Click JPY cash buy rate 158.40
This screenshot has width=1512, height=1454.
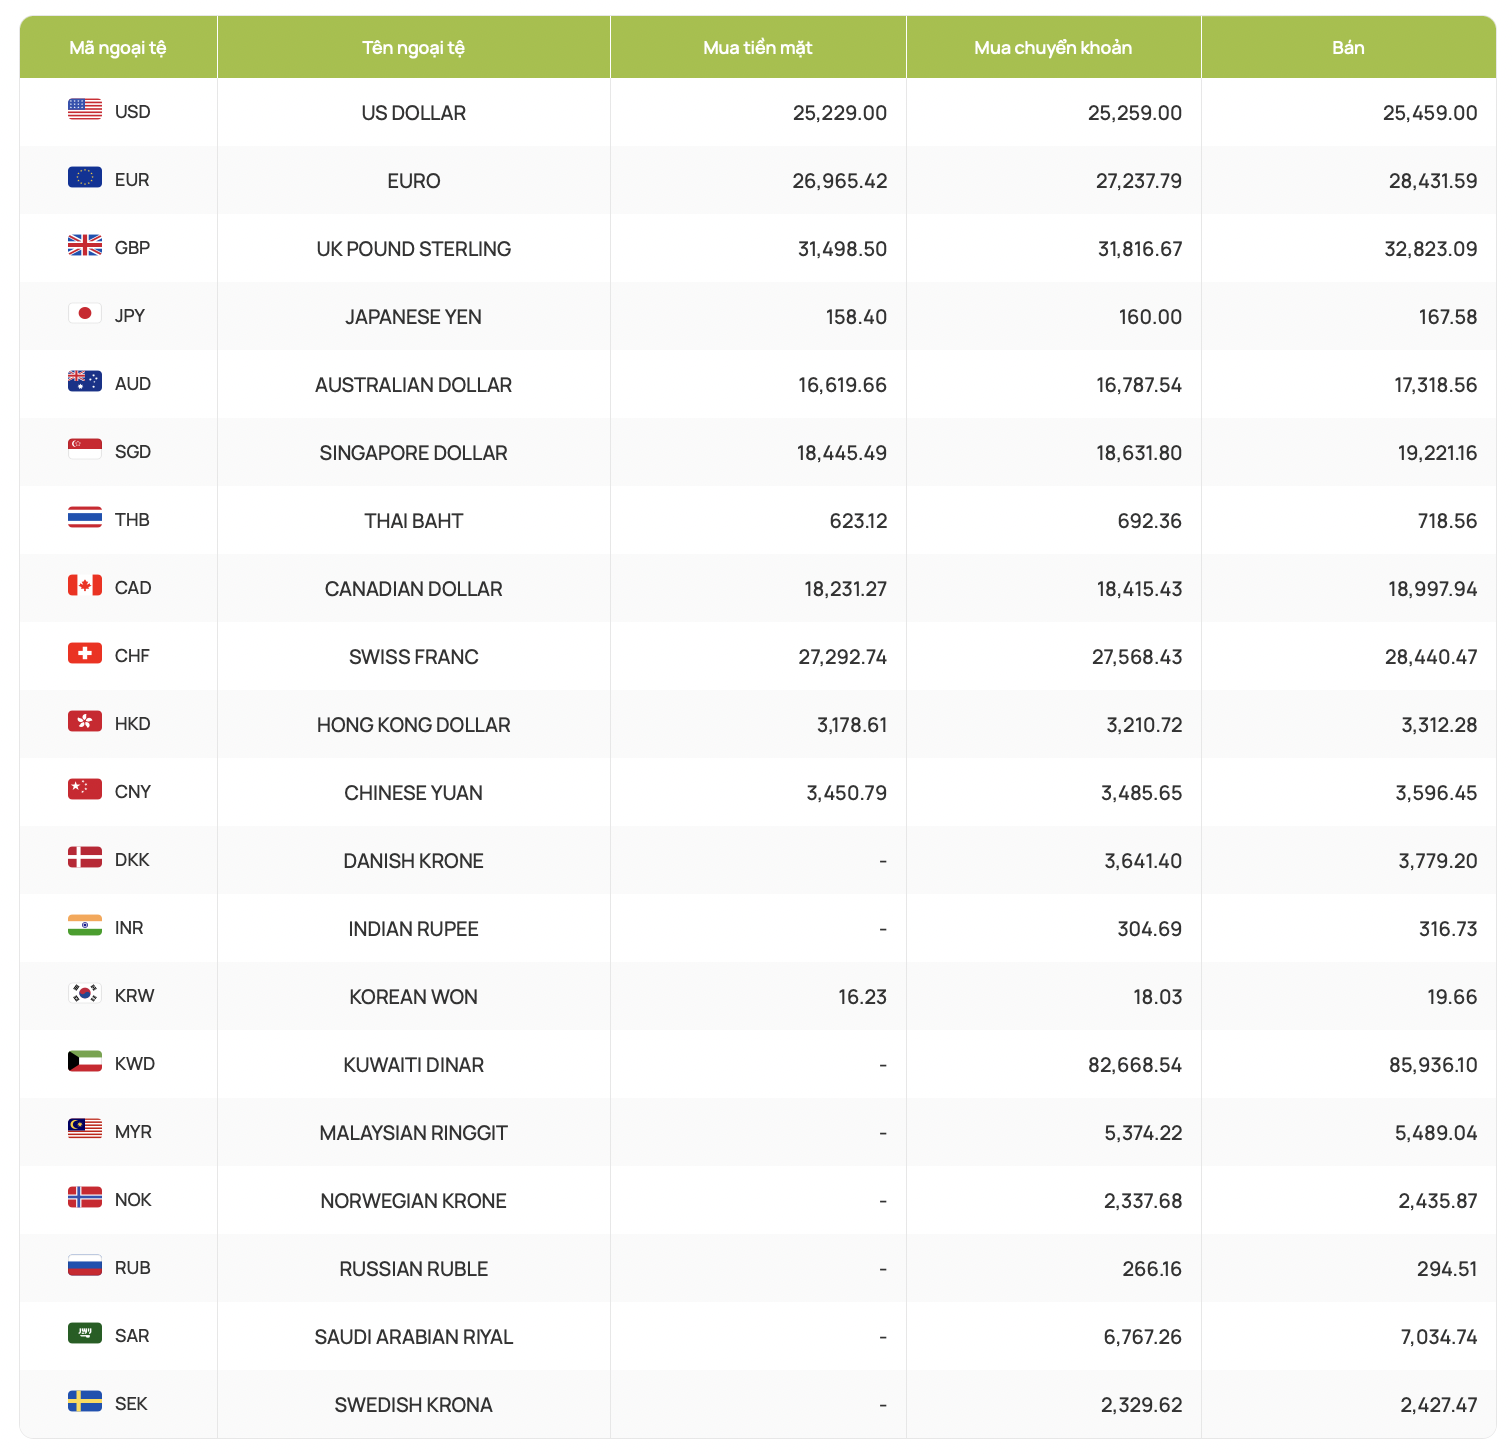coord(856,317)
